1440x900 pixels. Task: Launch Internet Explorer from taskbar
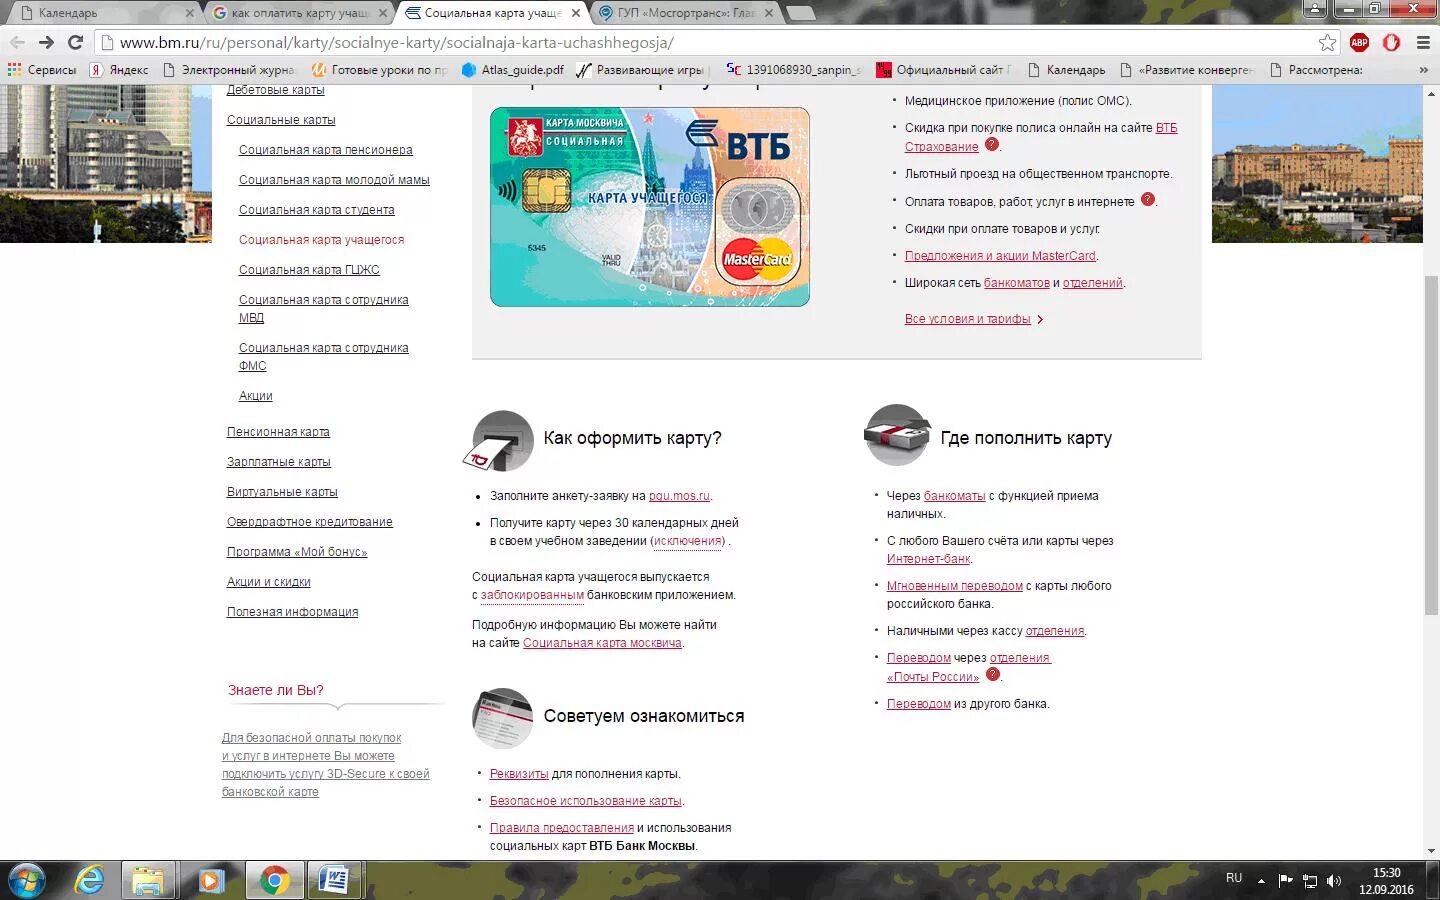(x=89, y=881)
